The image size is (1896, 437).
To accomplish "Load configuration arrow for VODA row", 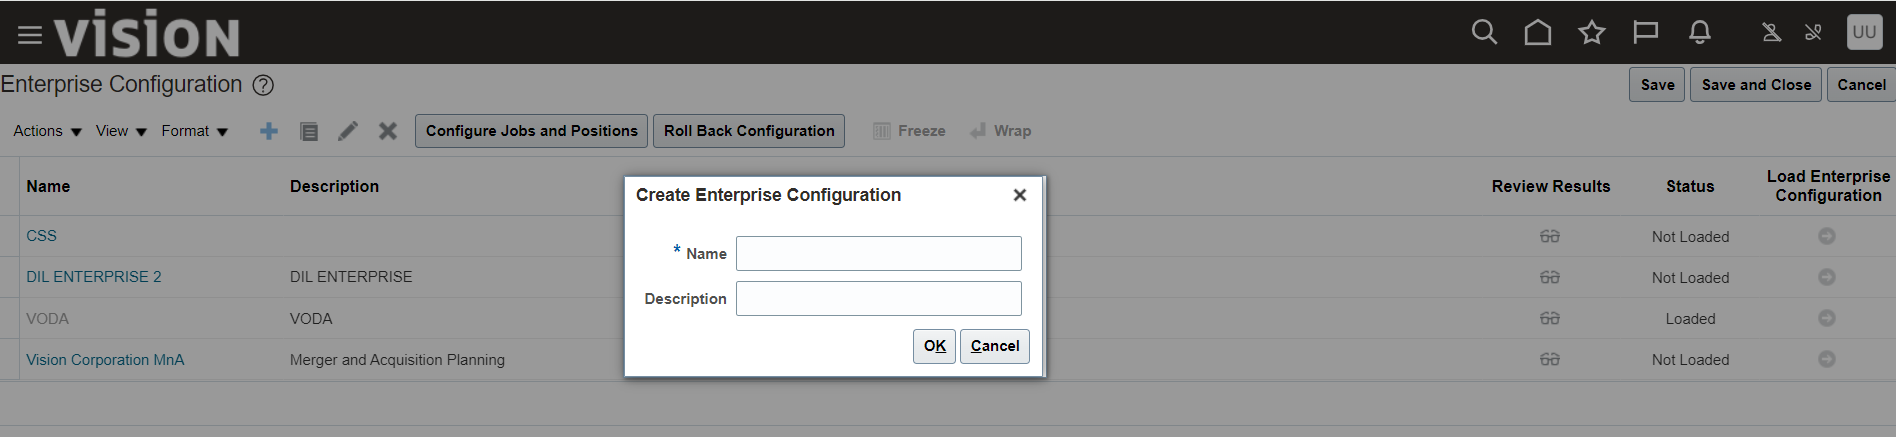I will [x=1826, y=318].
